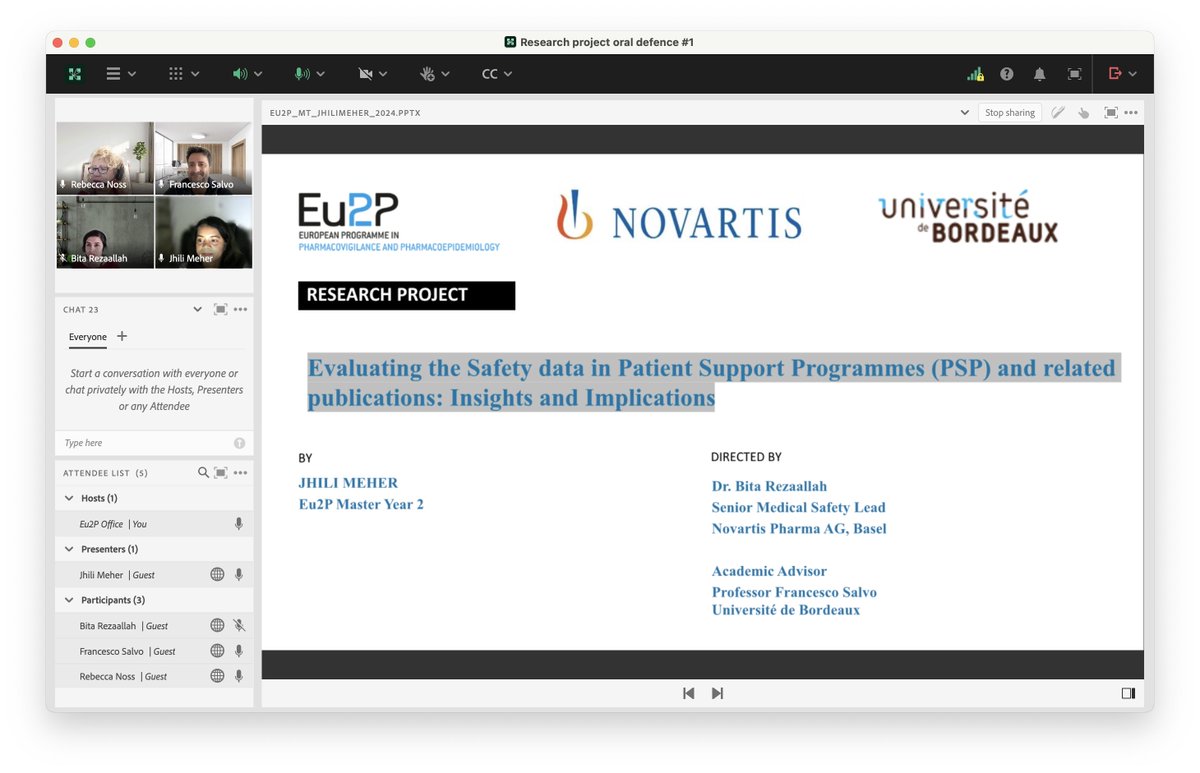Expand the room menu arrow
This screenshot has height=773, width=1200.
132,74
